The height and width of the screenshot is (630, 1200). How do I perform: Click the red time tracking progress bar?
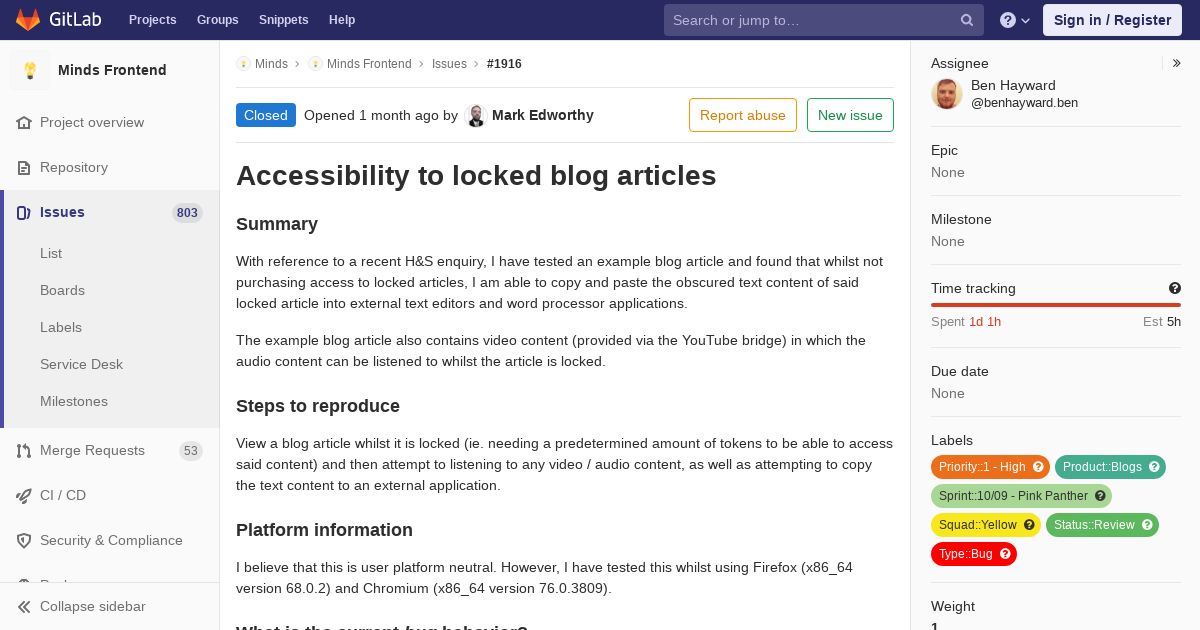(1056, 305)
